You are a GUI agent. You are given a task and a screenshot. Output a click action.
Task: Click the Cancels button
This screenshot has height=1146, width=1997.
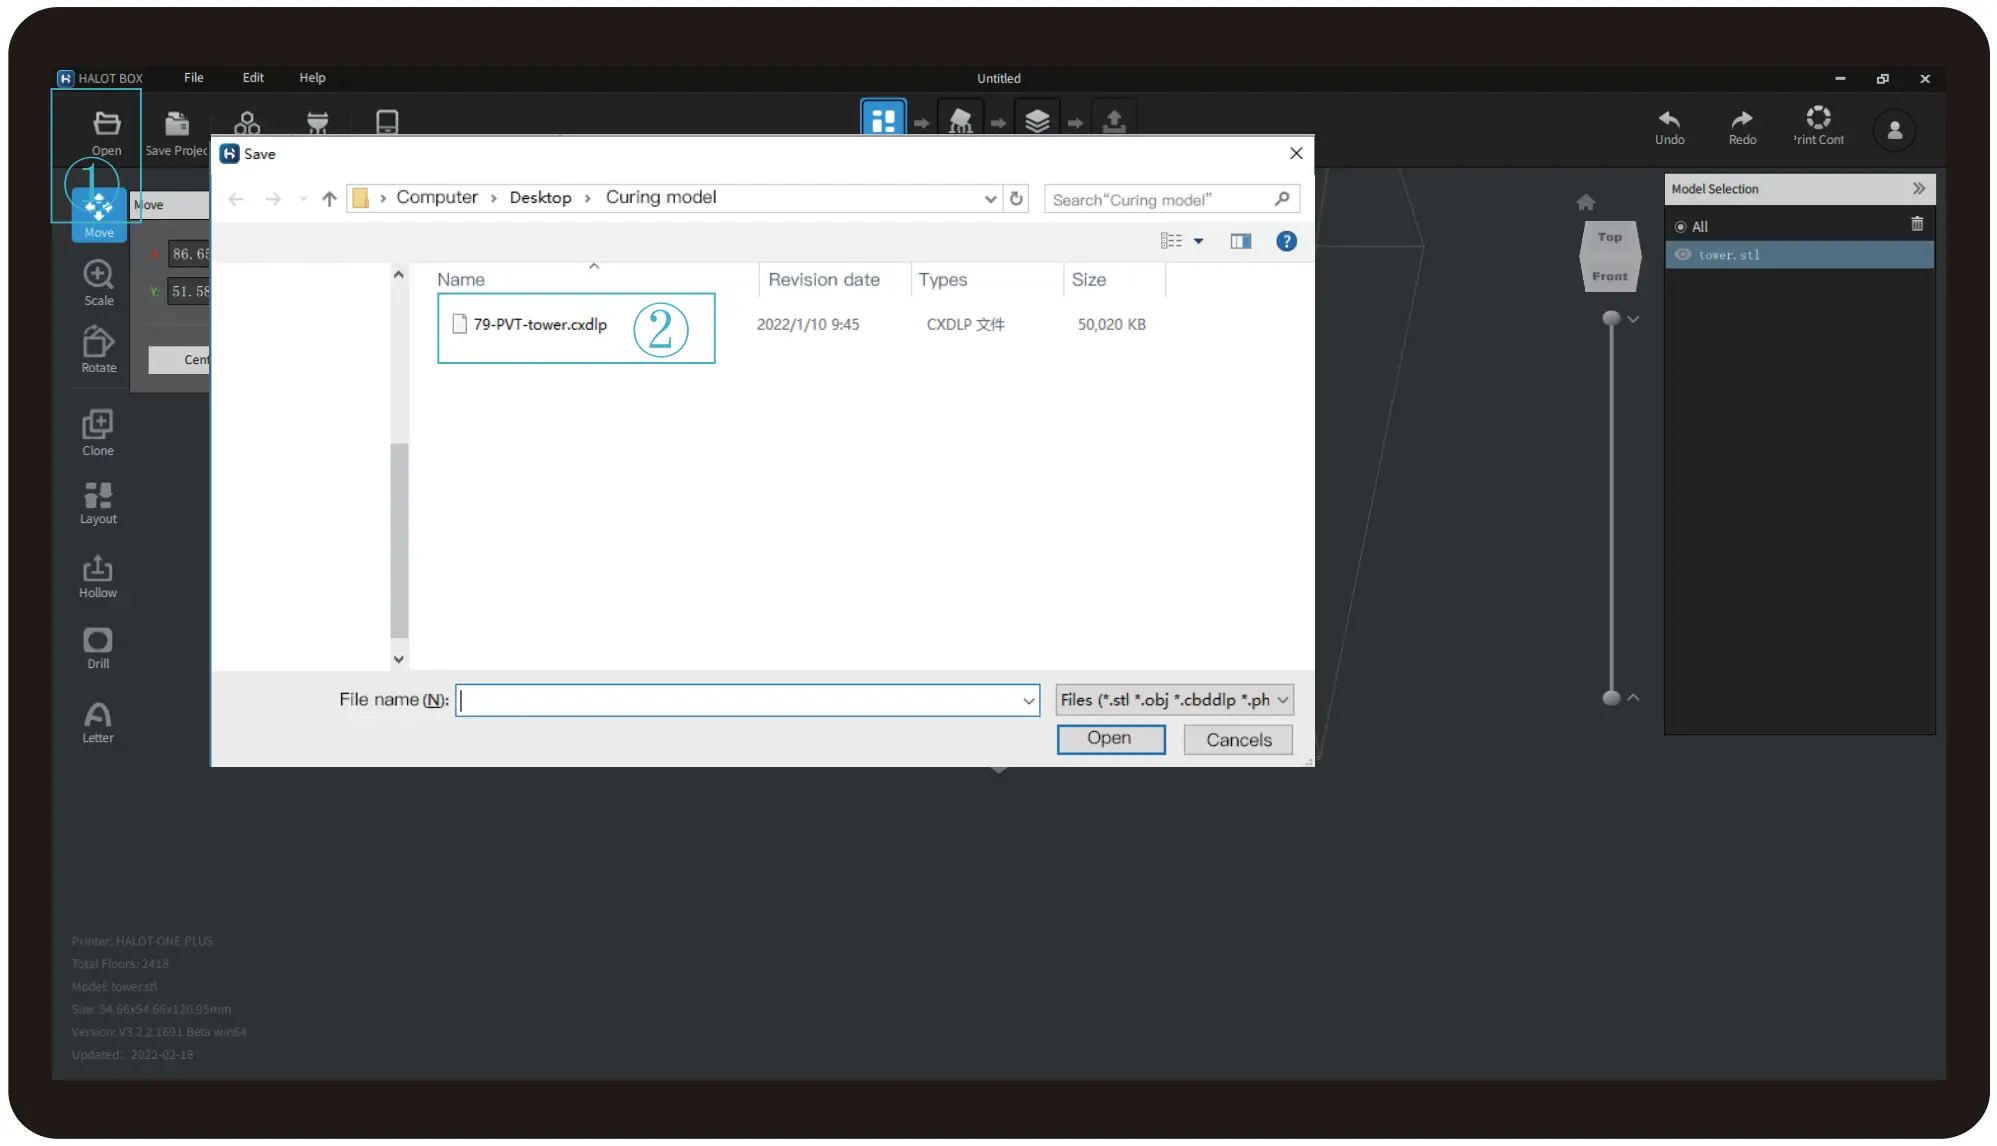tap(1238, 740)
